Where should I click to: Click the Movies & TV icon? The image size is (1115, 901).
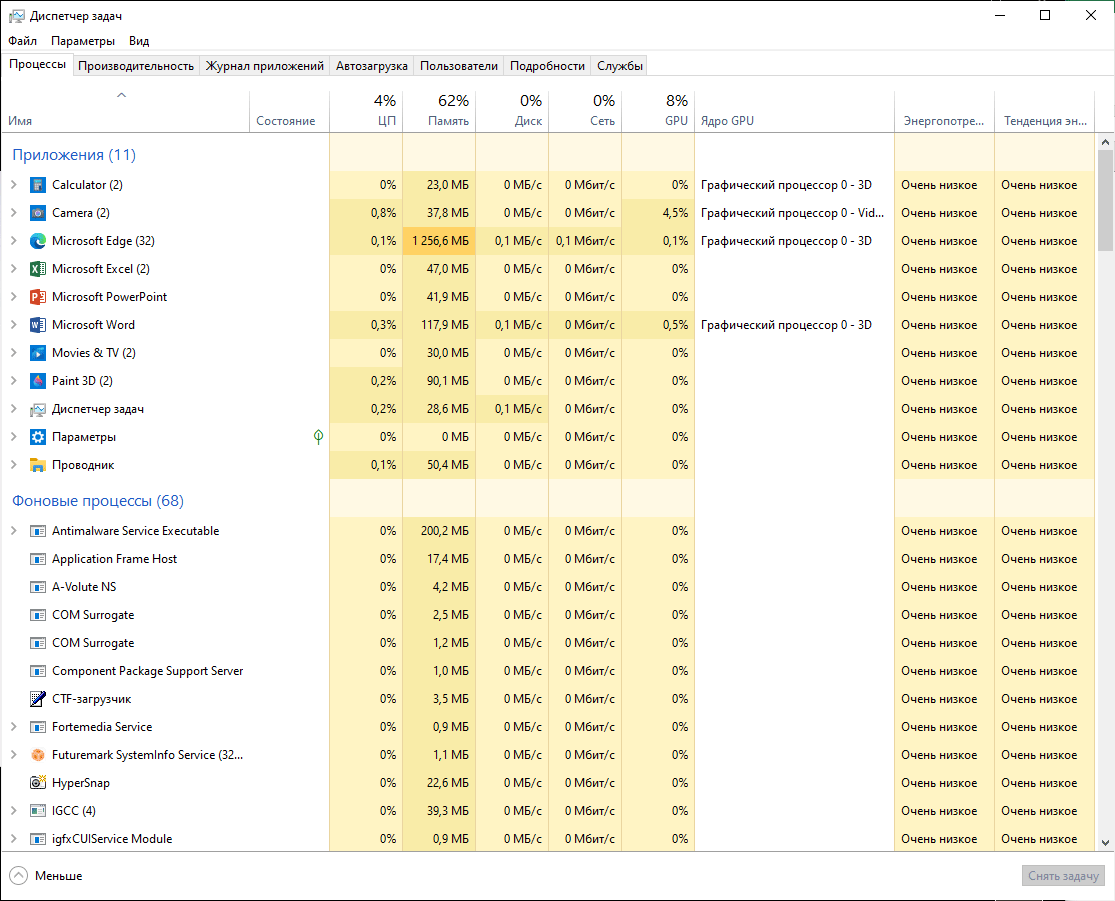click(x=38, y=353)
